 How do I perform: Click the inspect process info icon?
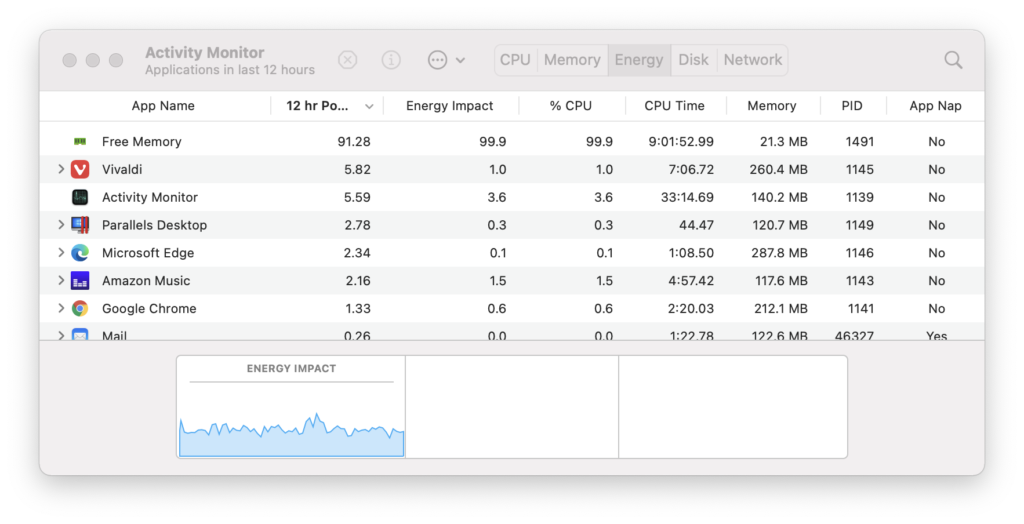coord(391,60)
